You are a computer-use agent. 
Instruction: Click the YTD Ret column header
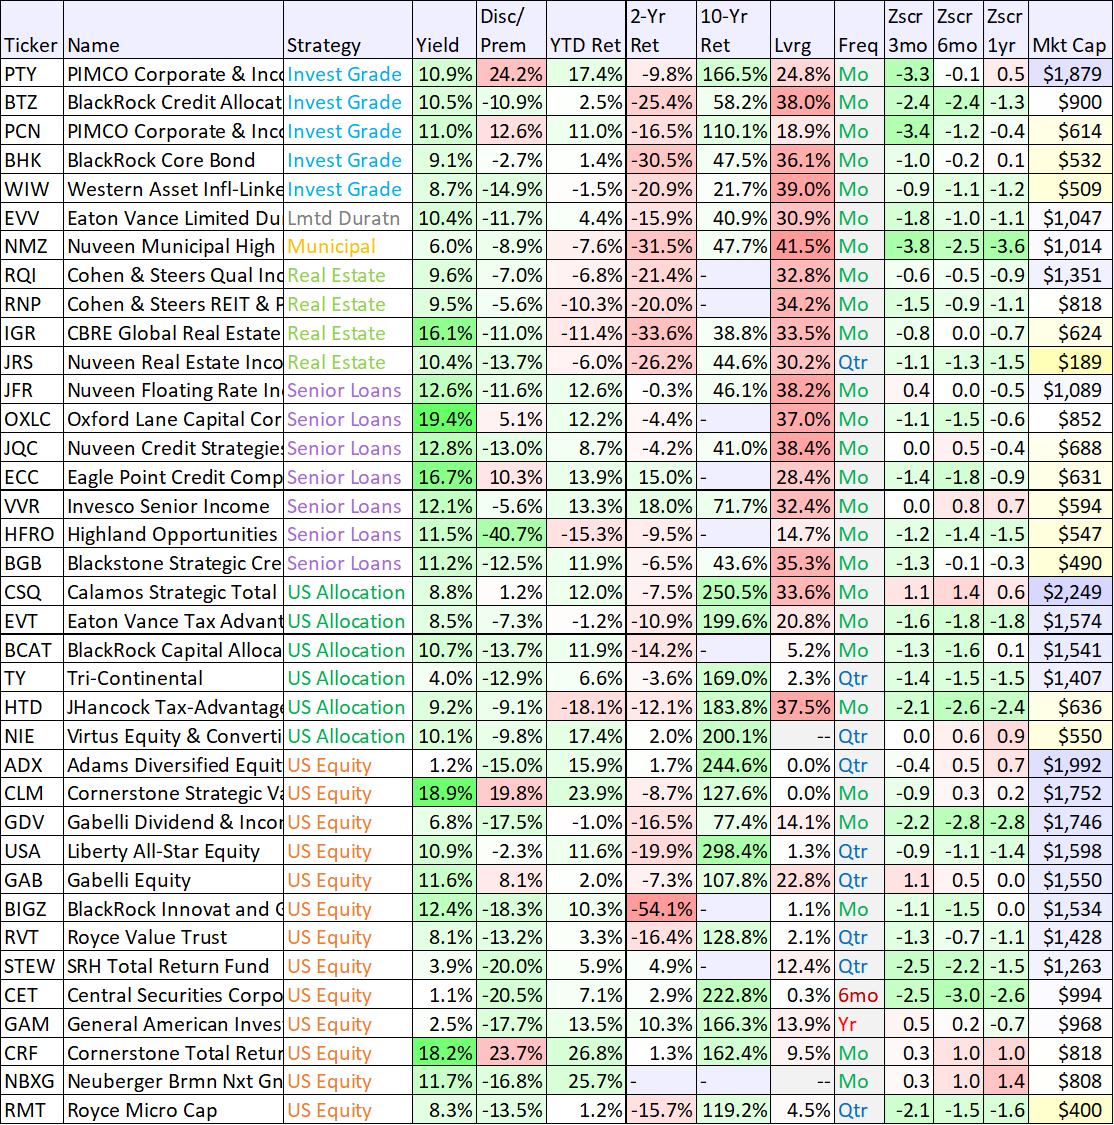tap(585, 30)
